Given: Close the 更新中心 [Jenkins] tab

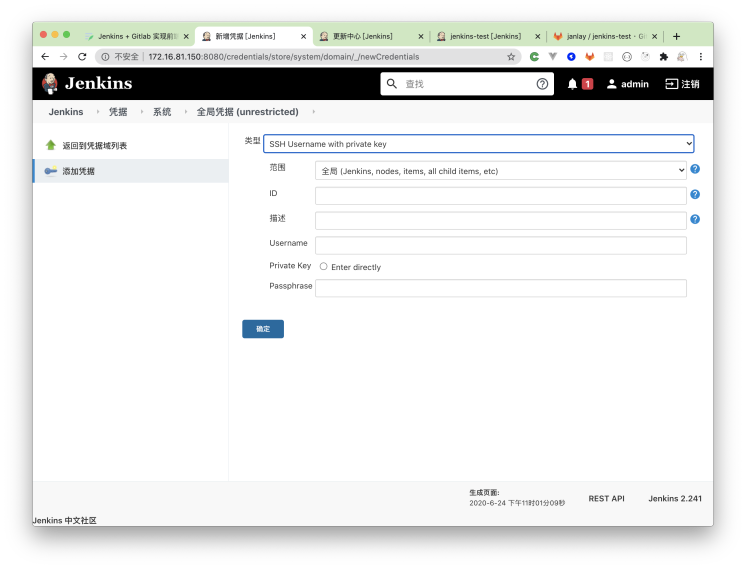Looking at the screenshot, I should tap(421, 36).
